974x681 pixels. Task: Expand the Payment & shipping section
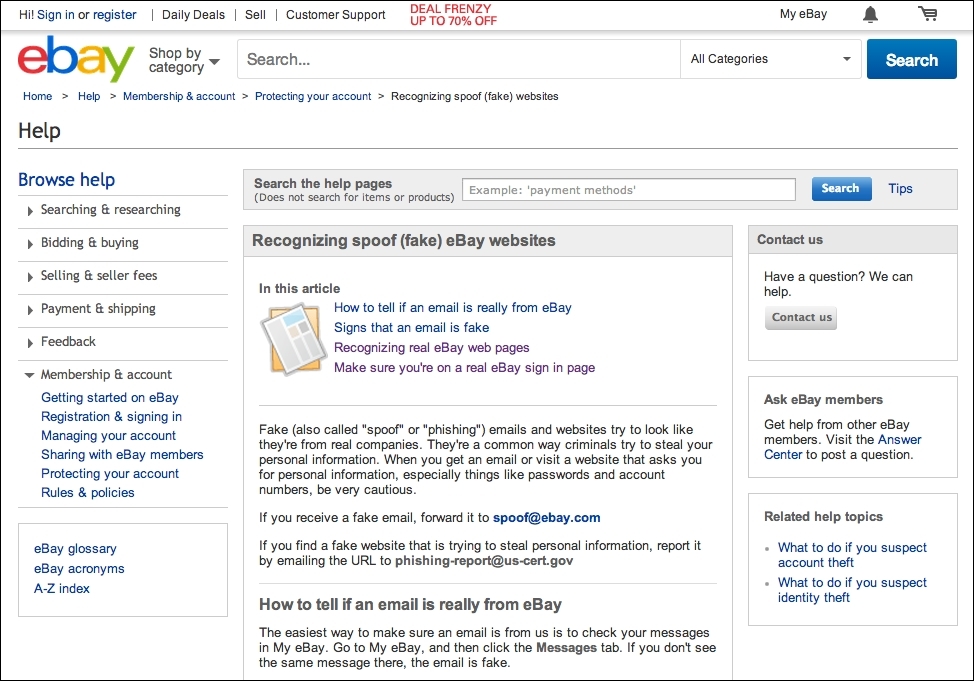[x=100, y=309]
